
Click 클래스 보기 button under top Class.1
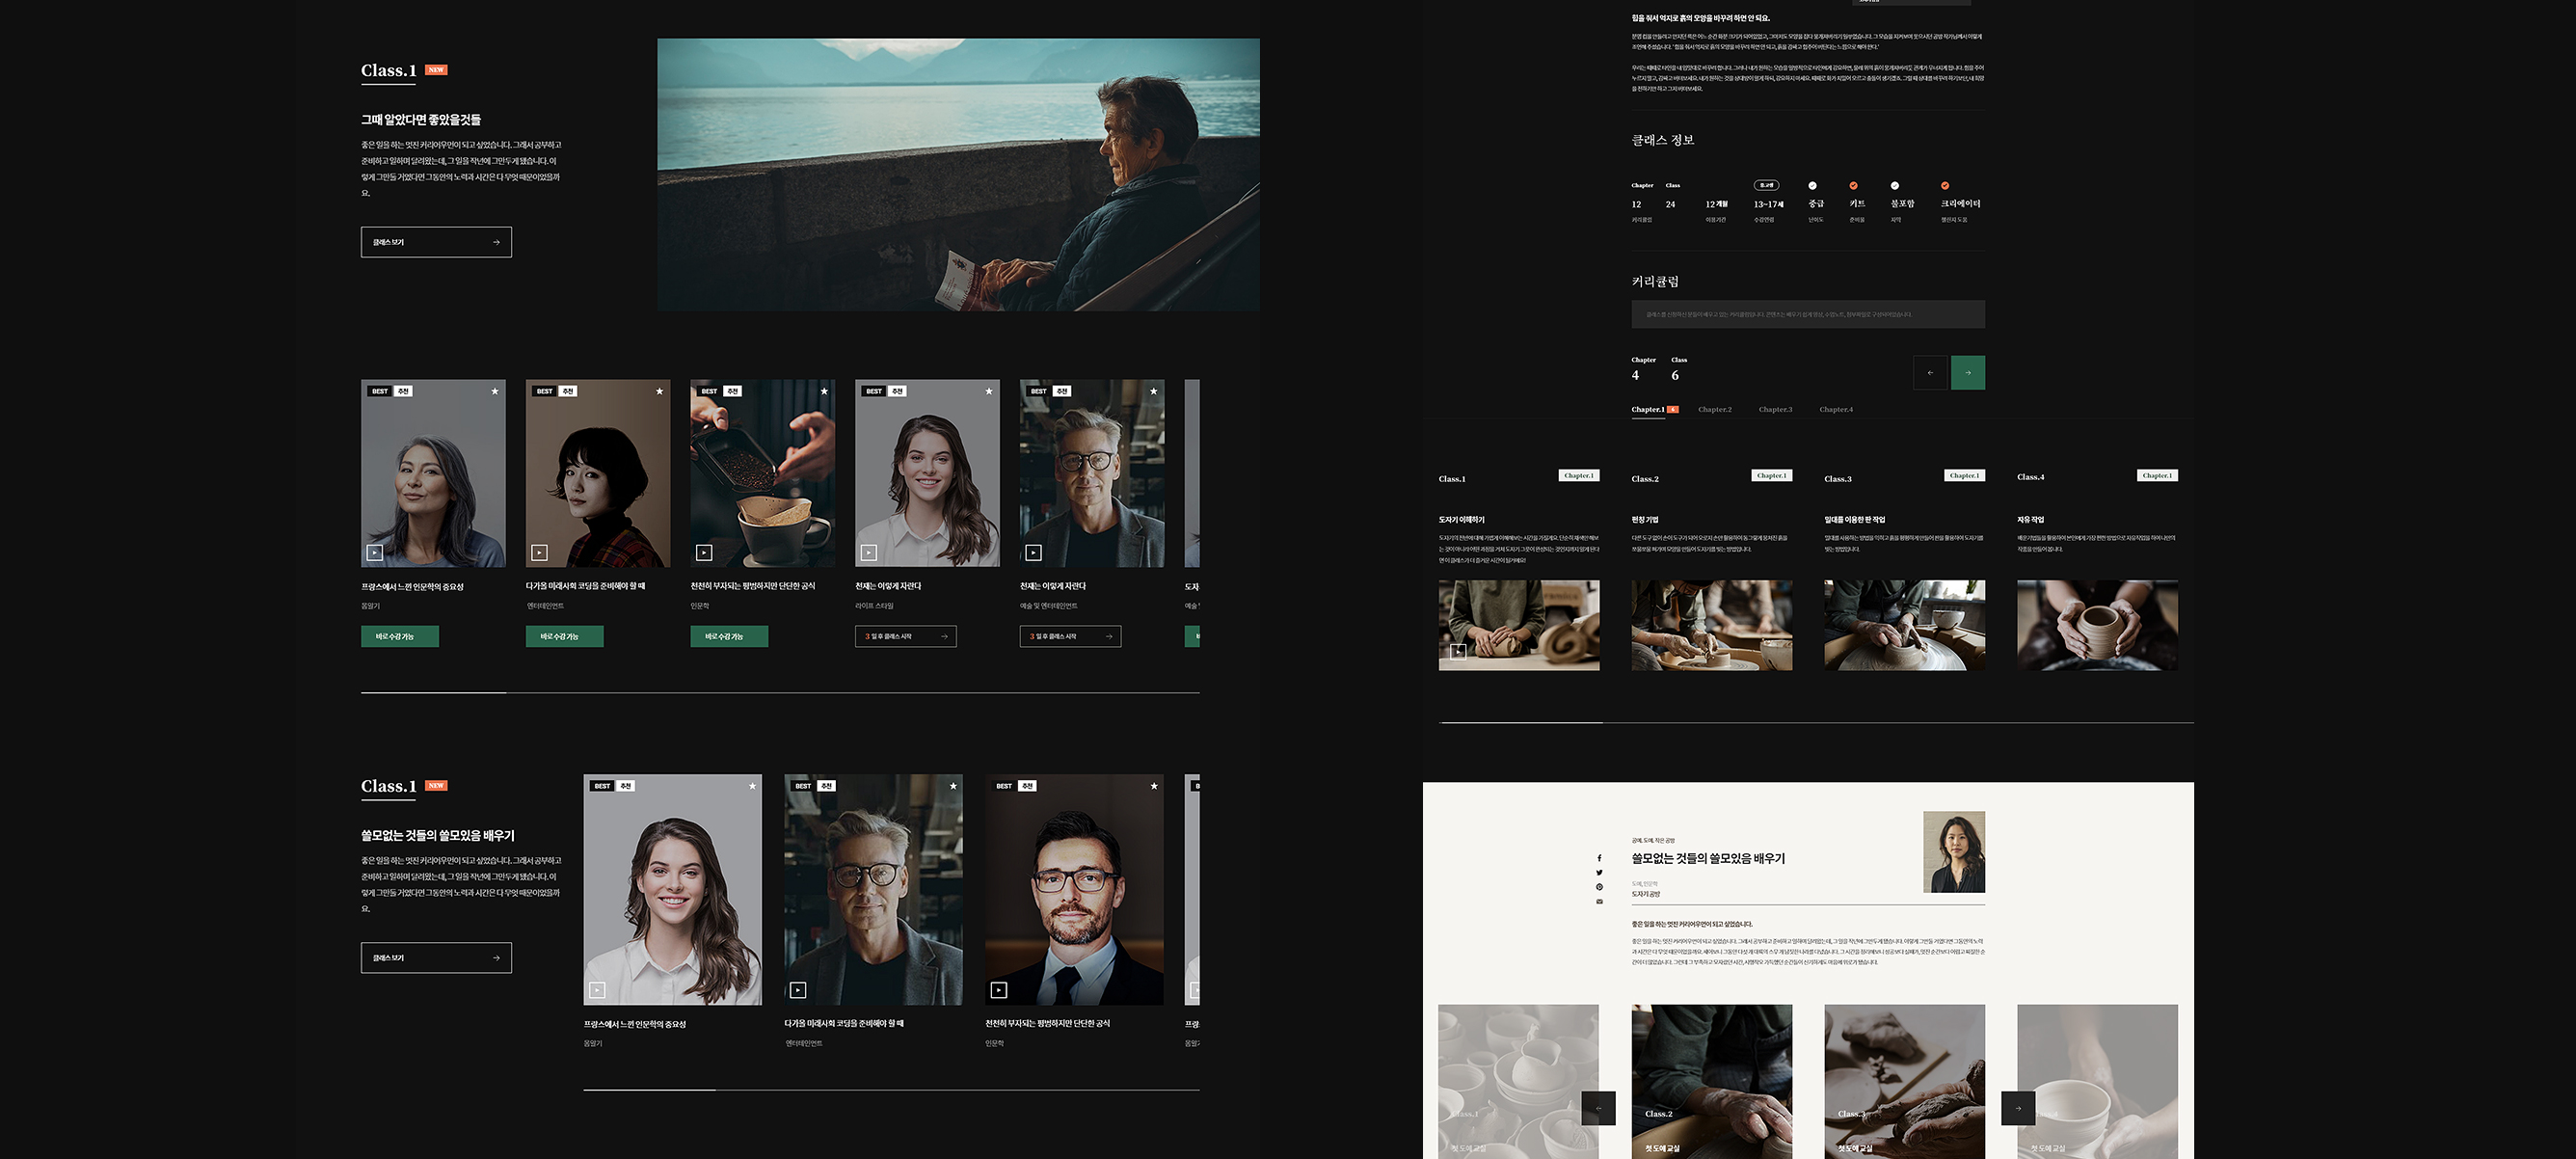(x=436, y=242)
